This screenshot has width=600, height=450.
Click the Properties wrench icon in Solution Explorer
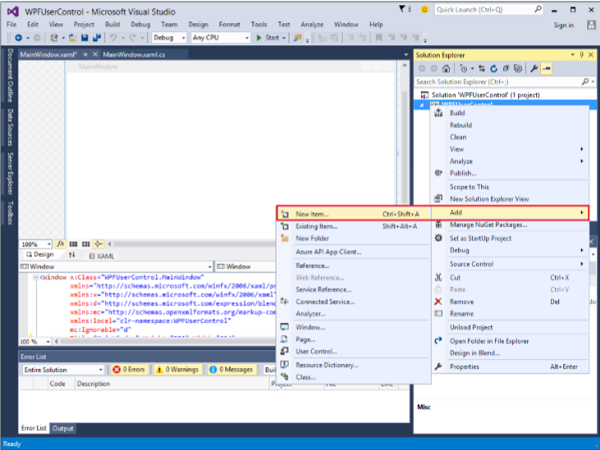click(533, 69)
